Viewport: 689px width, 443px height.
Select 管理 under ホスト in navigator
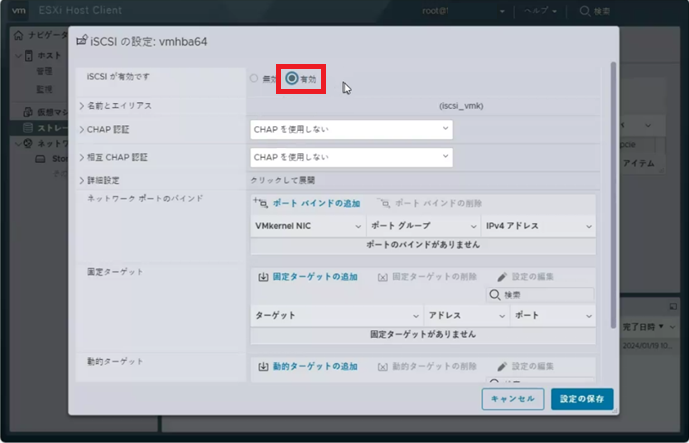[44, 71]
